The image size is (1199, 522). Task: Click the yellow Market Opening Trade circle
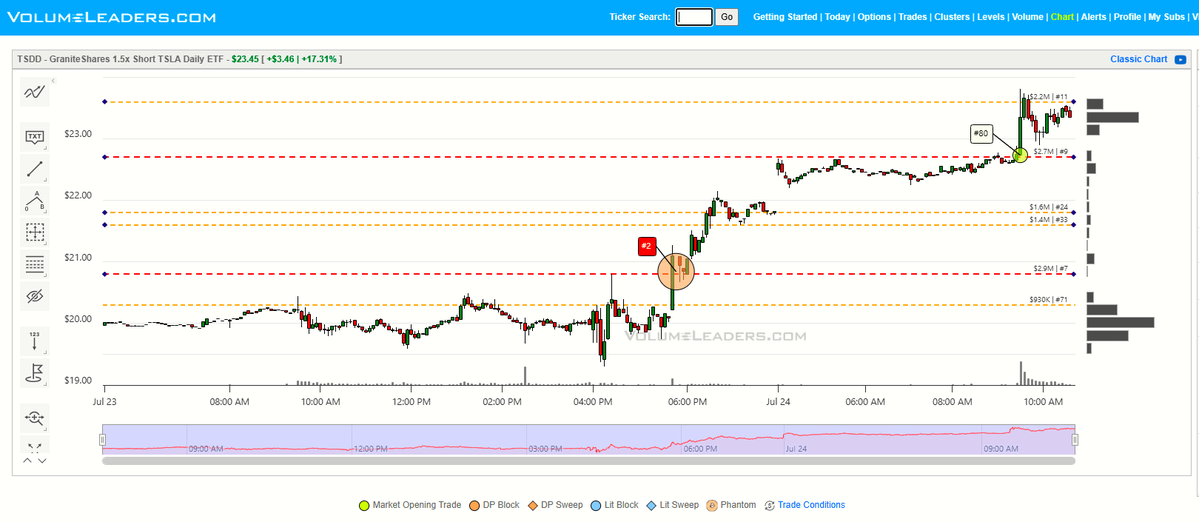(1019, 155)
